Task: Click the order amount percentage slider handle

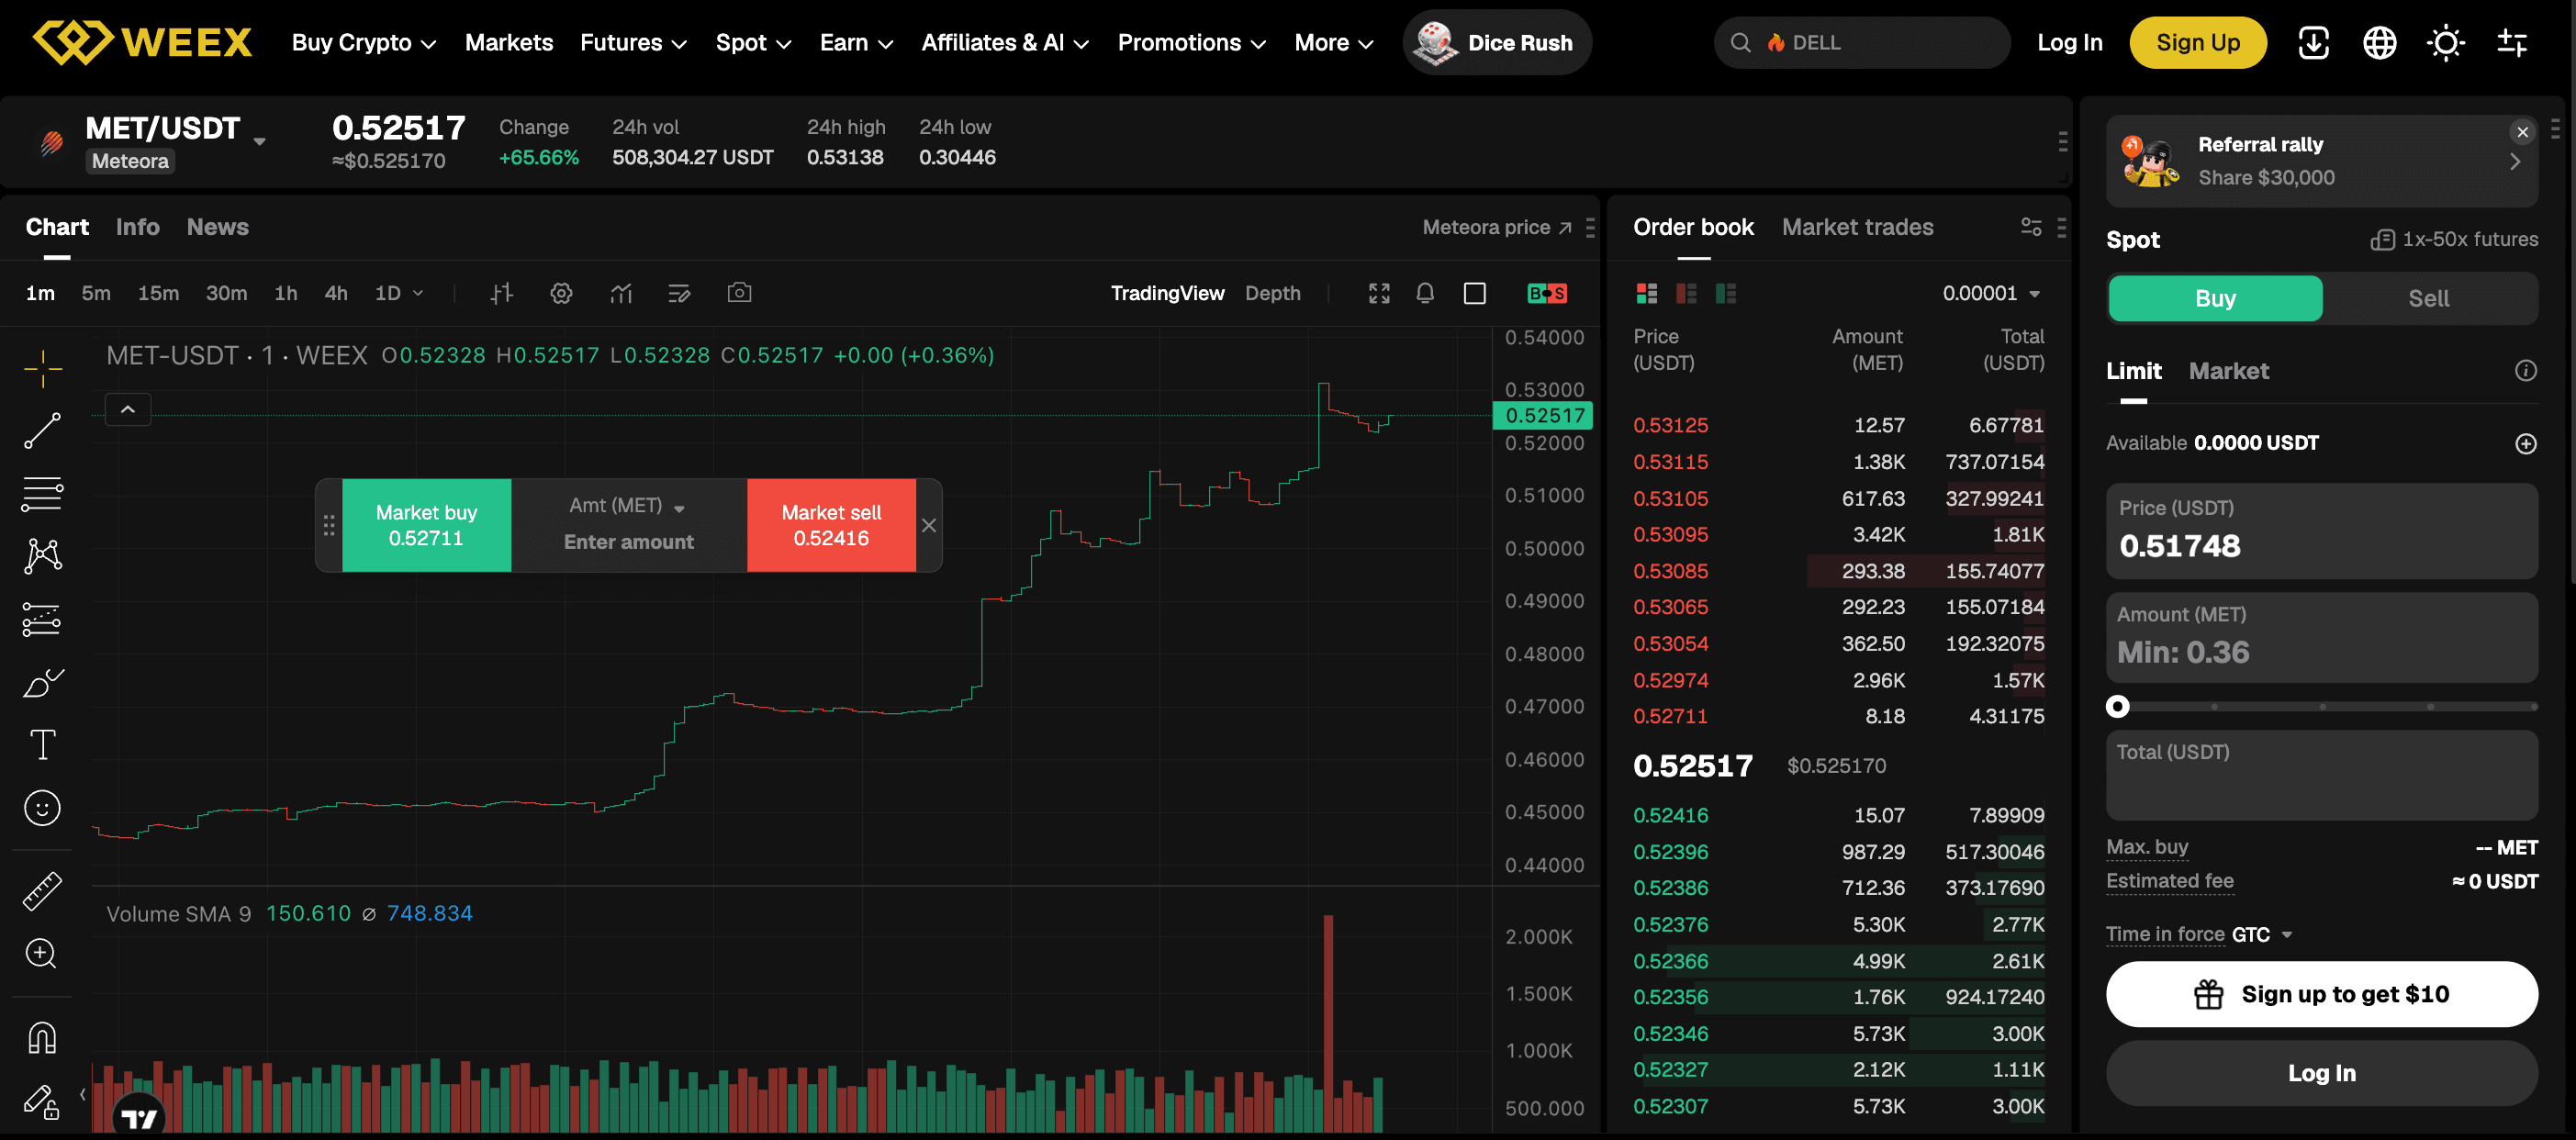Action: coord(2117,706)
